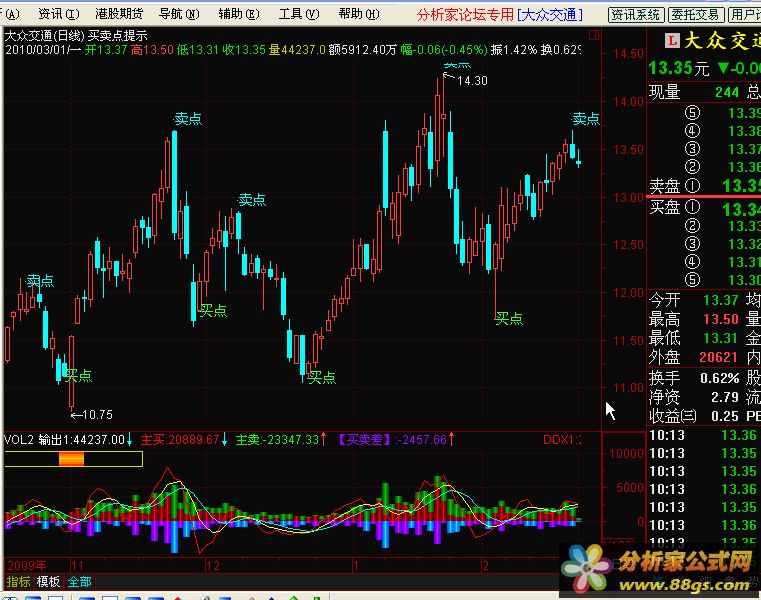Open the 导航(N) menu
The width and height of the screenshot is (761, 600).
point(179,14)
